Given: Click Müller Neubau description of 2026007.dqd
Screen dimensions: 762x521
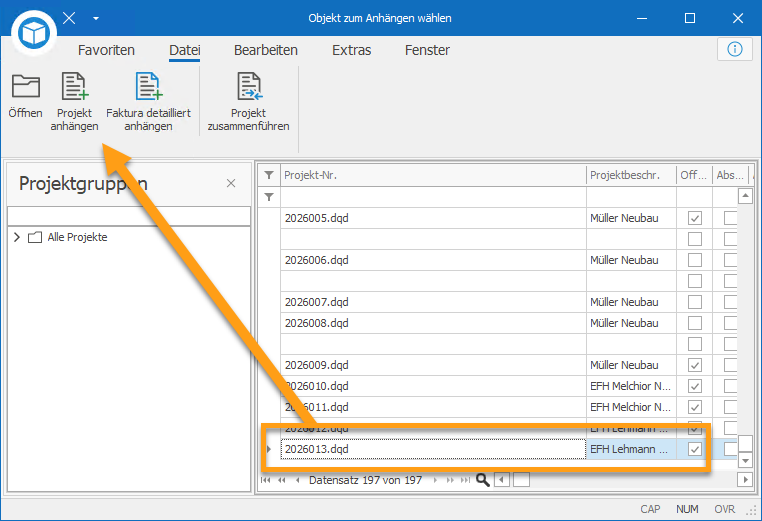Looking at the screenshot, I should click(x=631, y=302).
